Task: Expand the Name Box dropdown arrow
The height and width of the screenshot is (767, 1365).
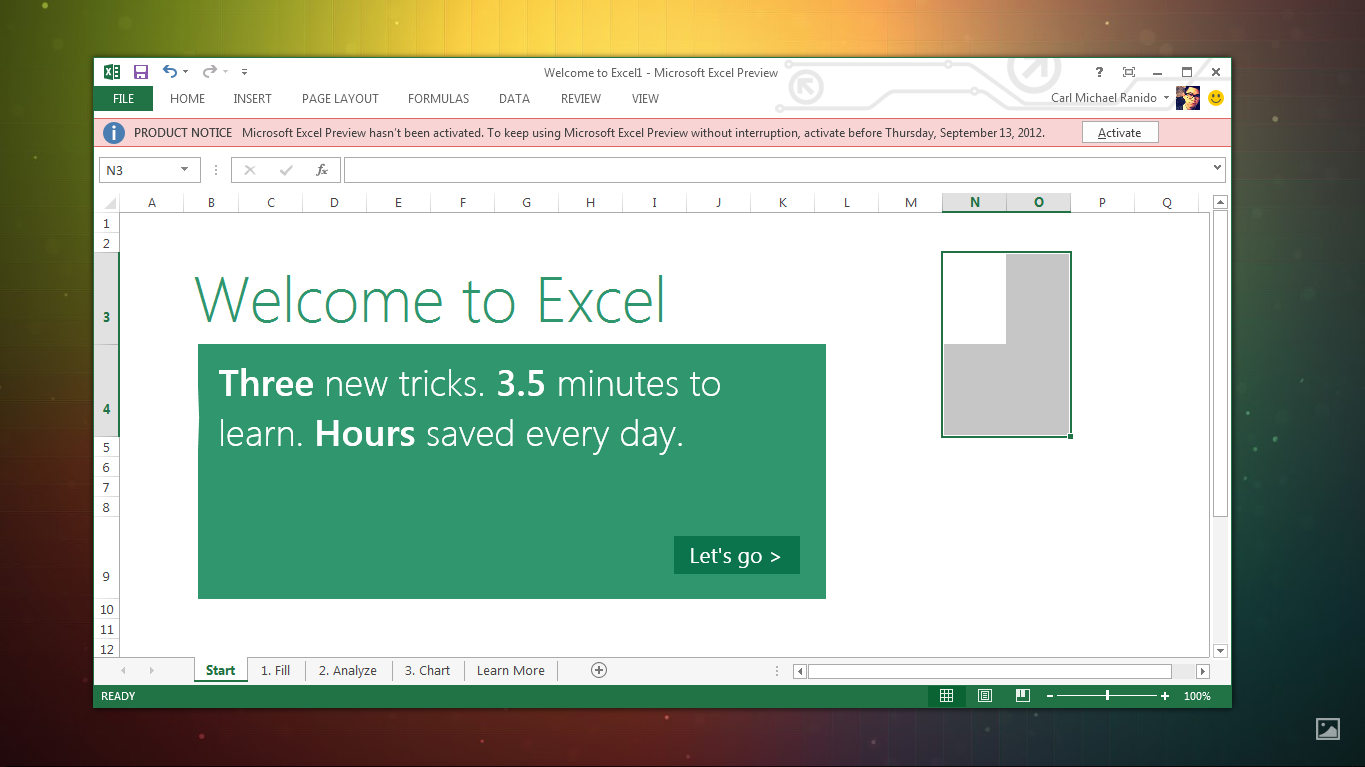Action: (184, 170)
